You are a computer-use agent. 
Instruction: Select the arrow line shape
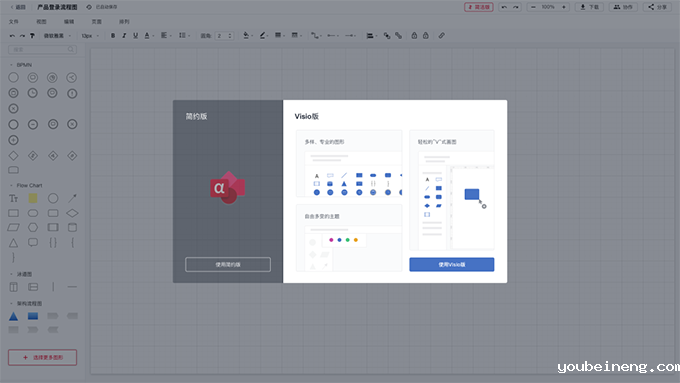tap(72, 198)
